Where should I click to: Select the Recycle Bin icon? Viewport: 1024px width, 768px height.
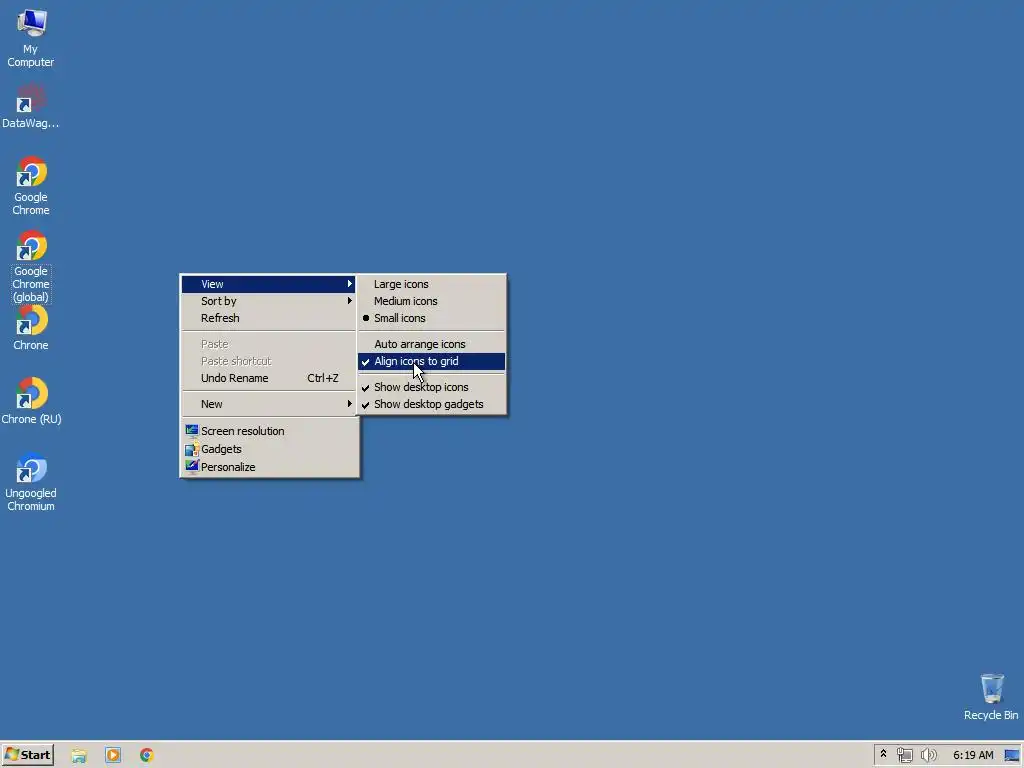point(991,697)
